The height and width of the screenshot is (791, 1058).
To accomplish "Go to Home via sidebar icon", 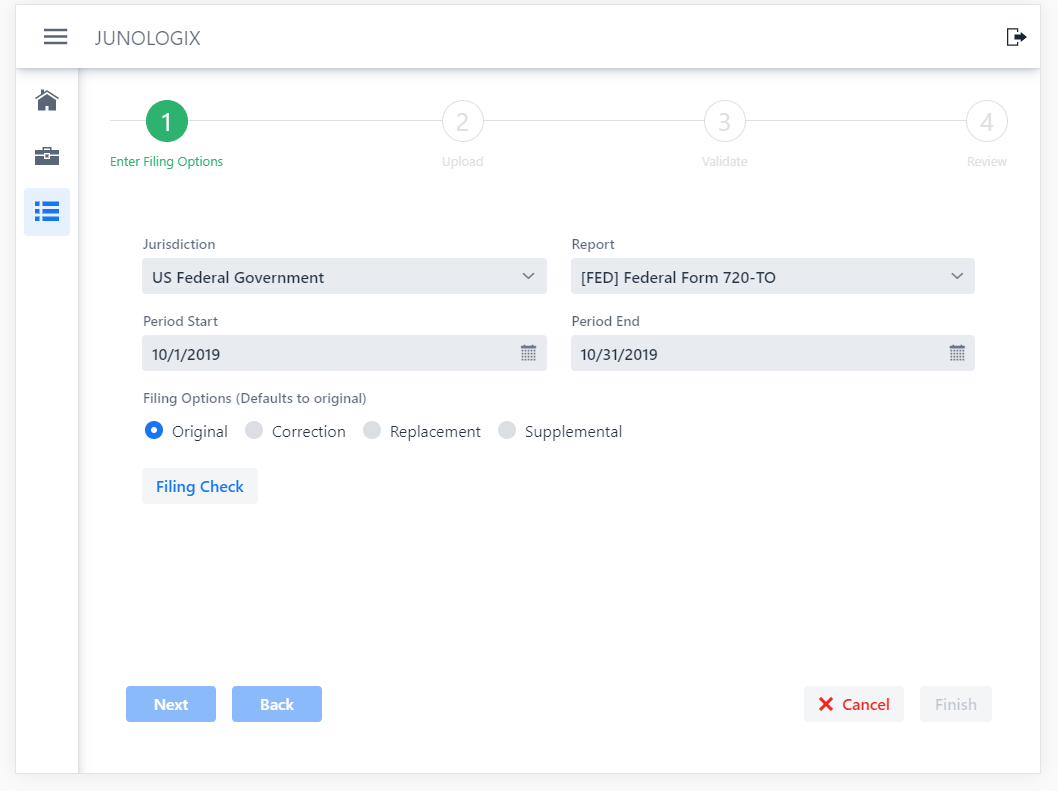I will [x=47, y=100].
